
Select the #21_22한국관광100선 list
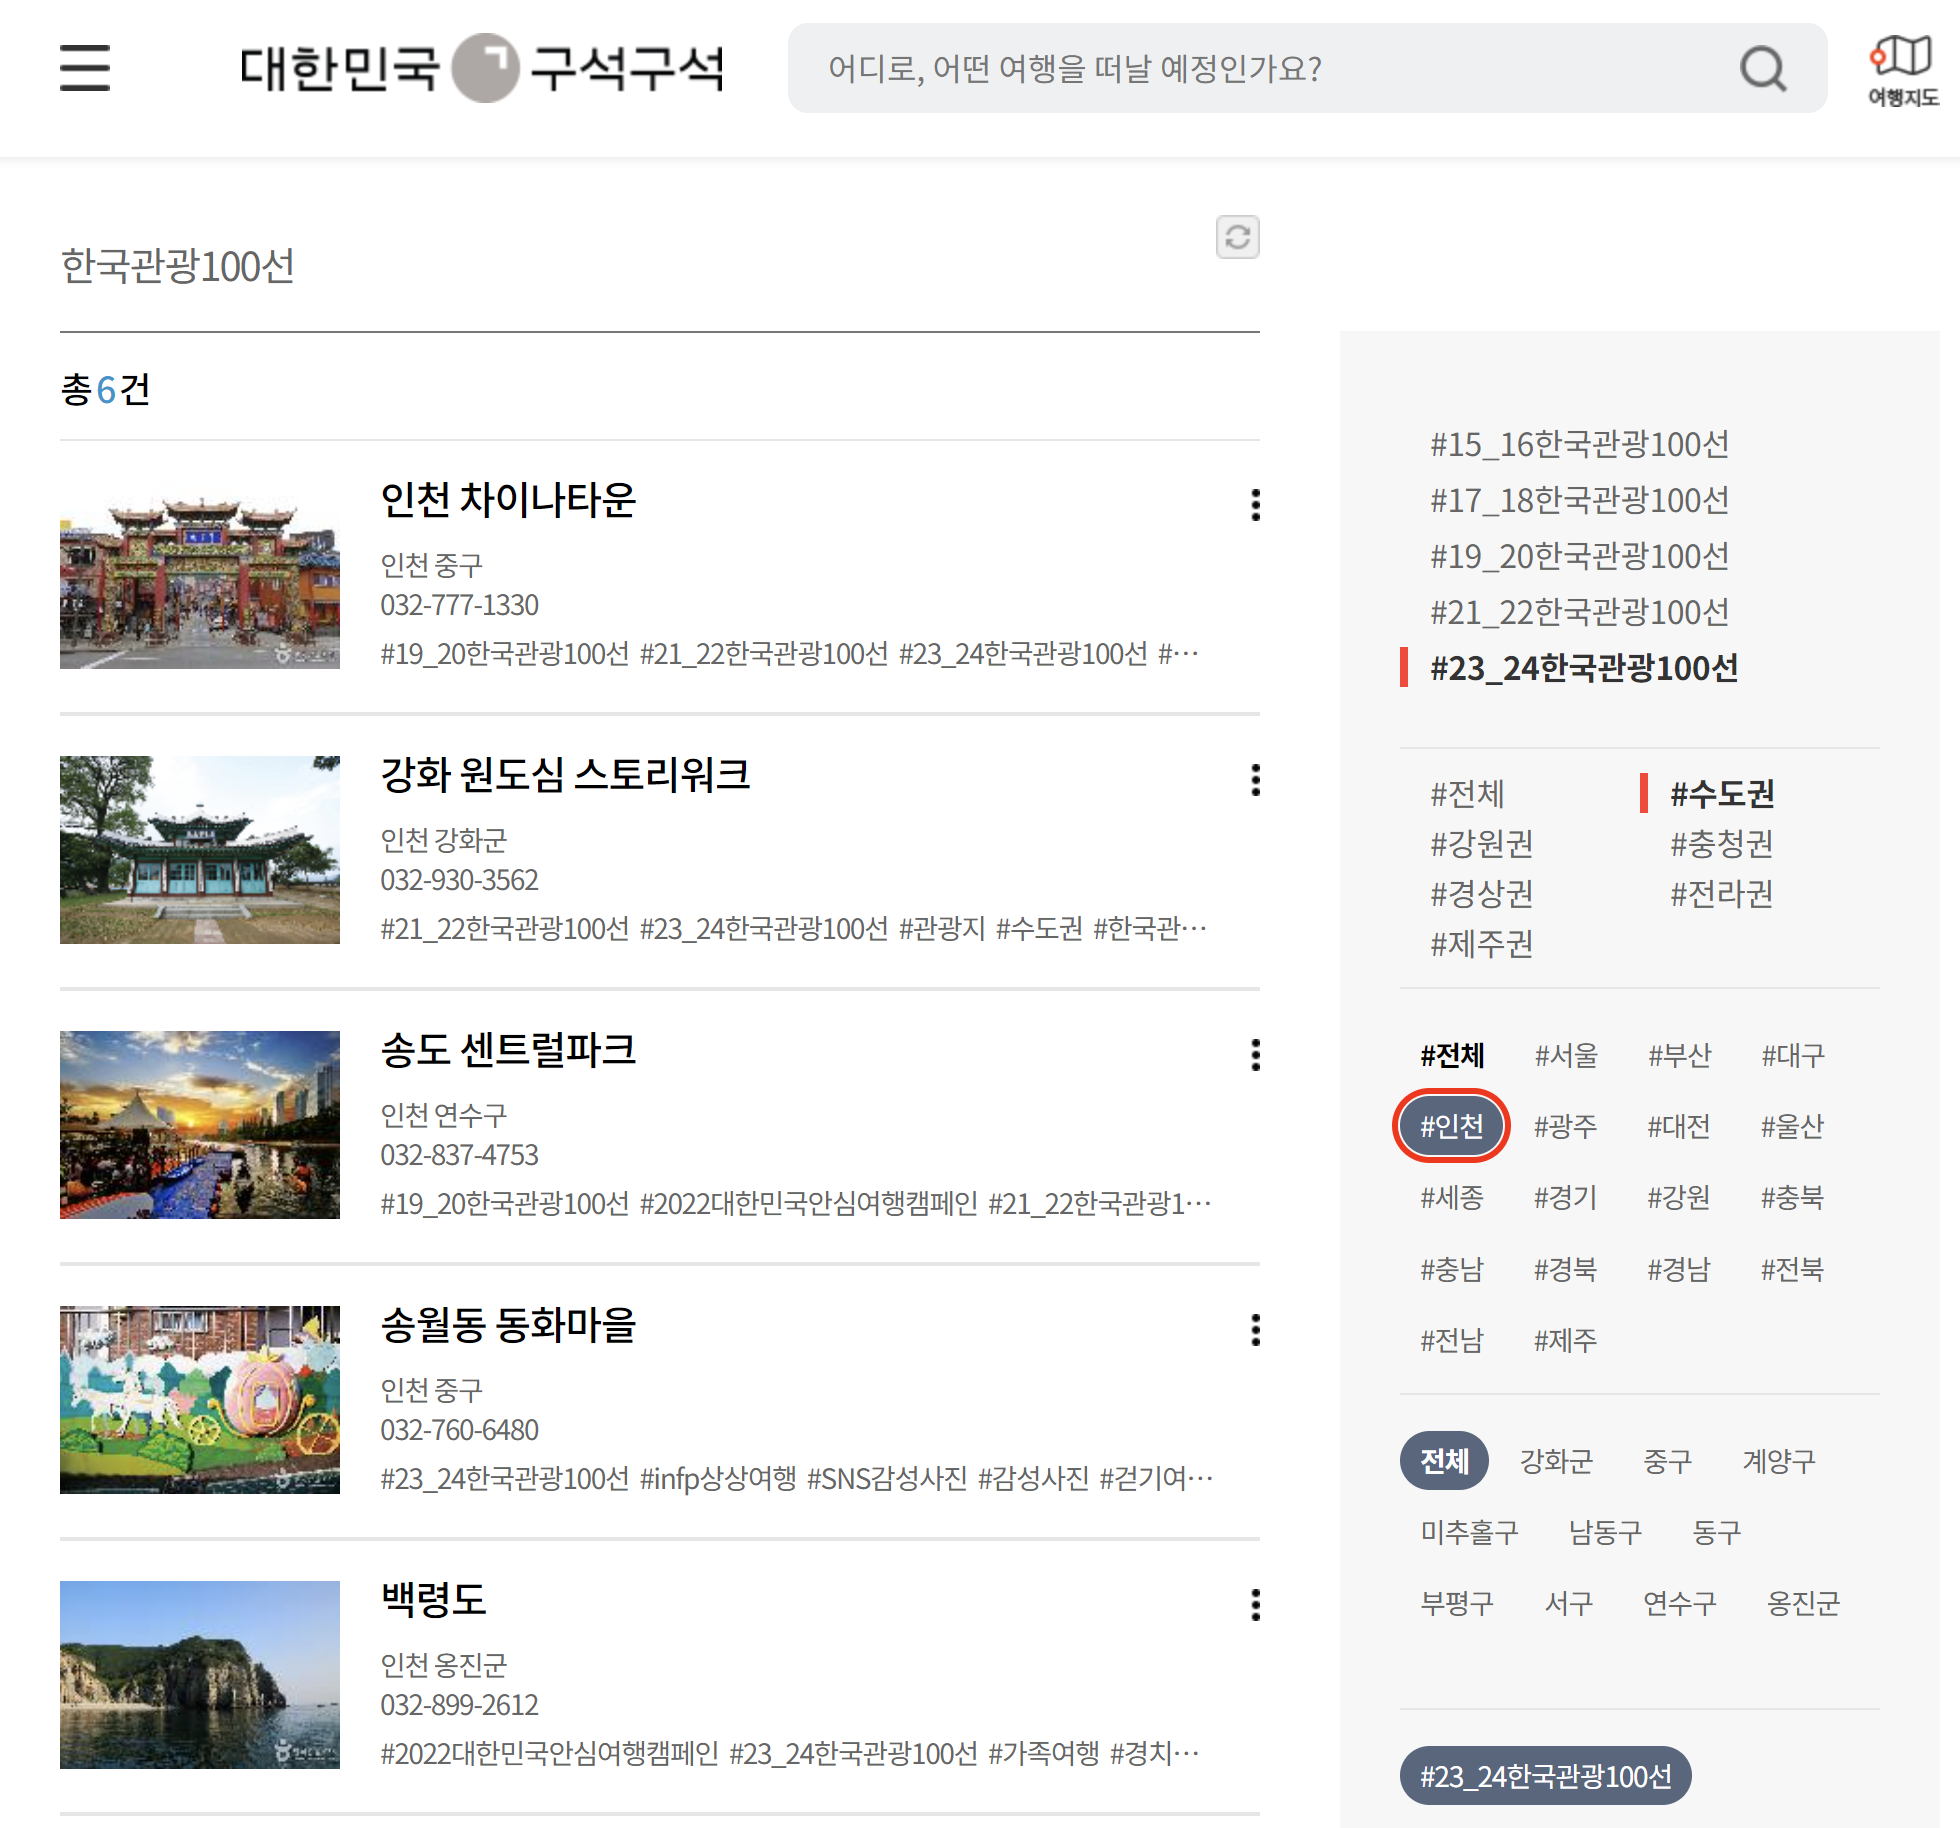coord(1579,612)
